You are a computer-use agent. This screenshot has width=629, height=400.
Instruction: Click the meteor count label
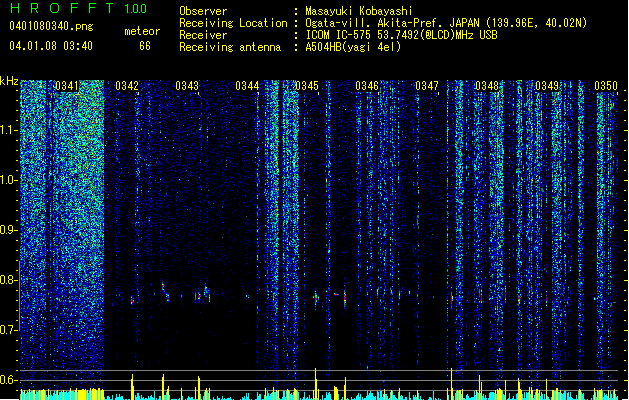(x=142, y=31)
